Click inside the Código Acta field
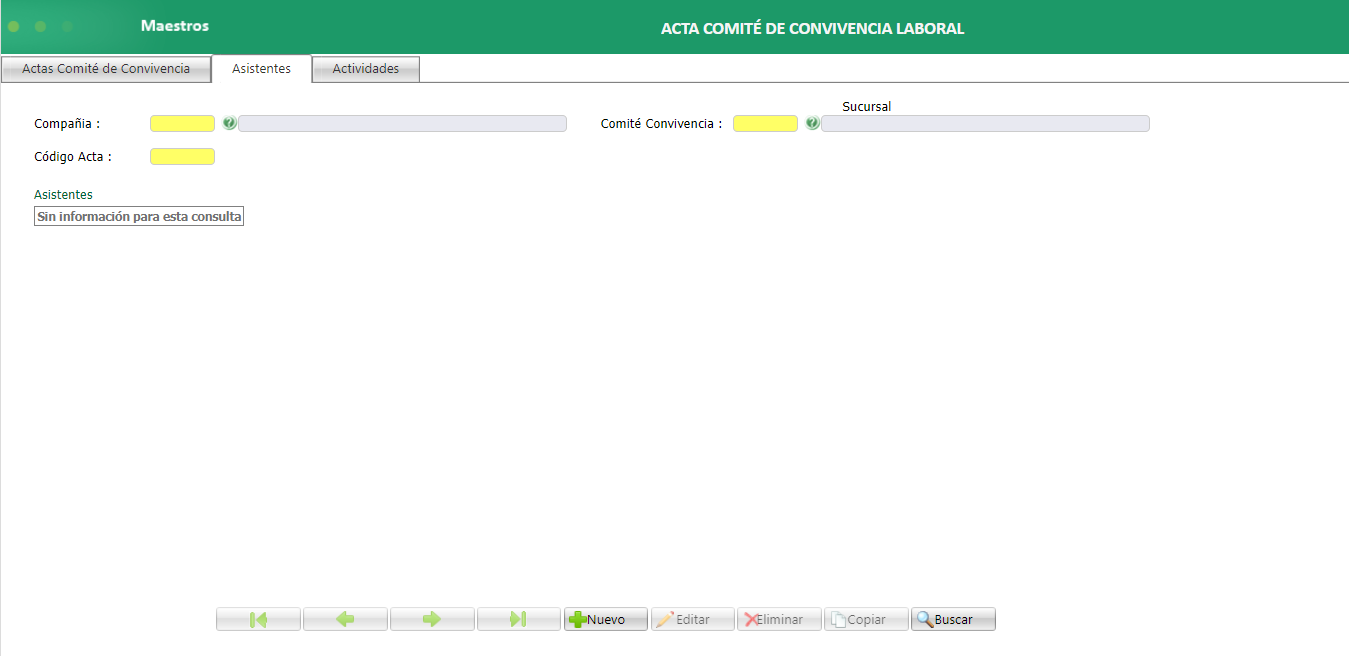Screen dimensions: 1349x656 181,156
